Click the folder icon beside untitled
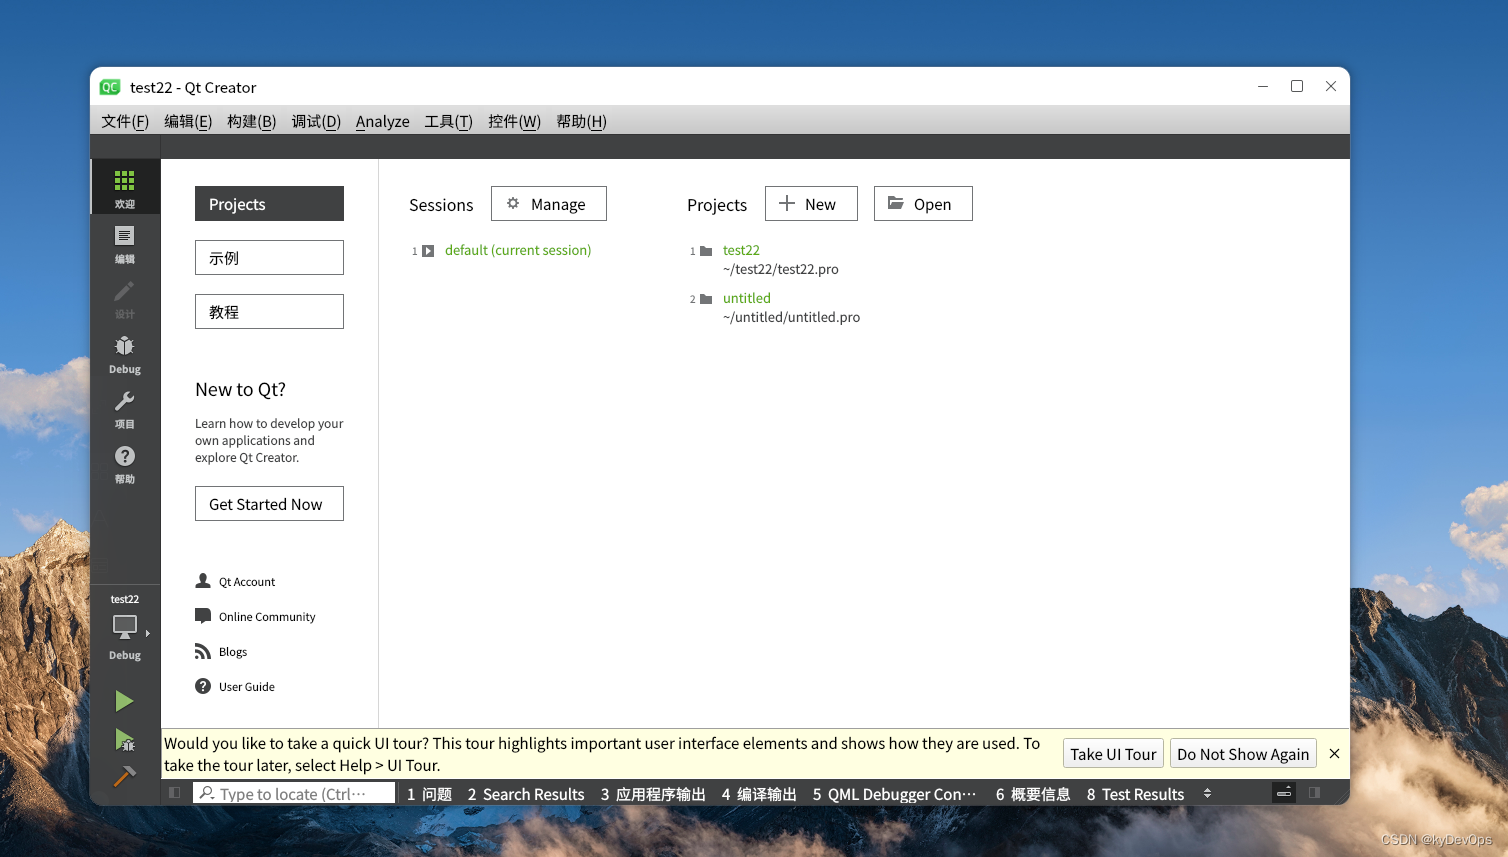The height and width of the screenshot is (857, 1508). [706, 299]
